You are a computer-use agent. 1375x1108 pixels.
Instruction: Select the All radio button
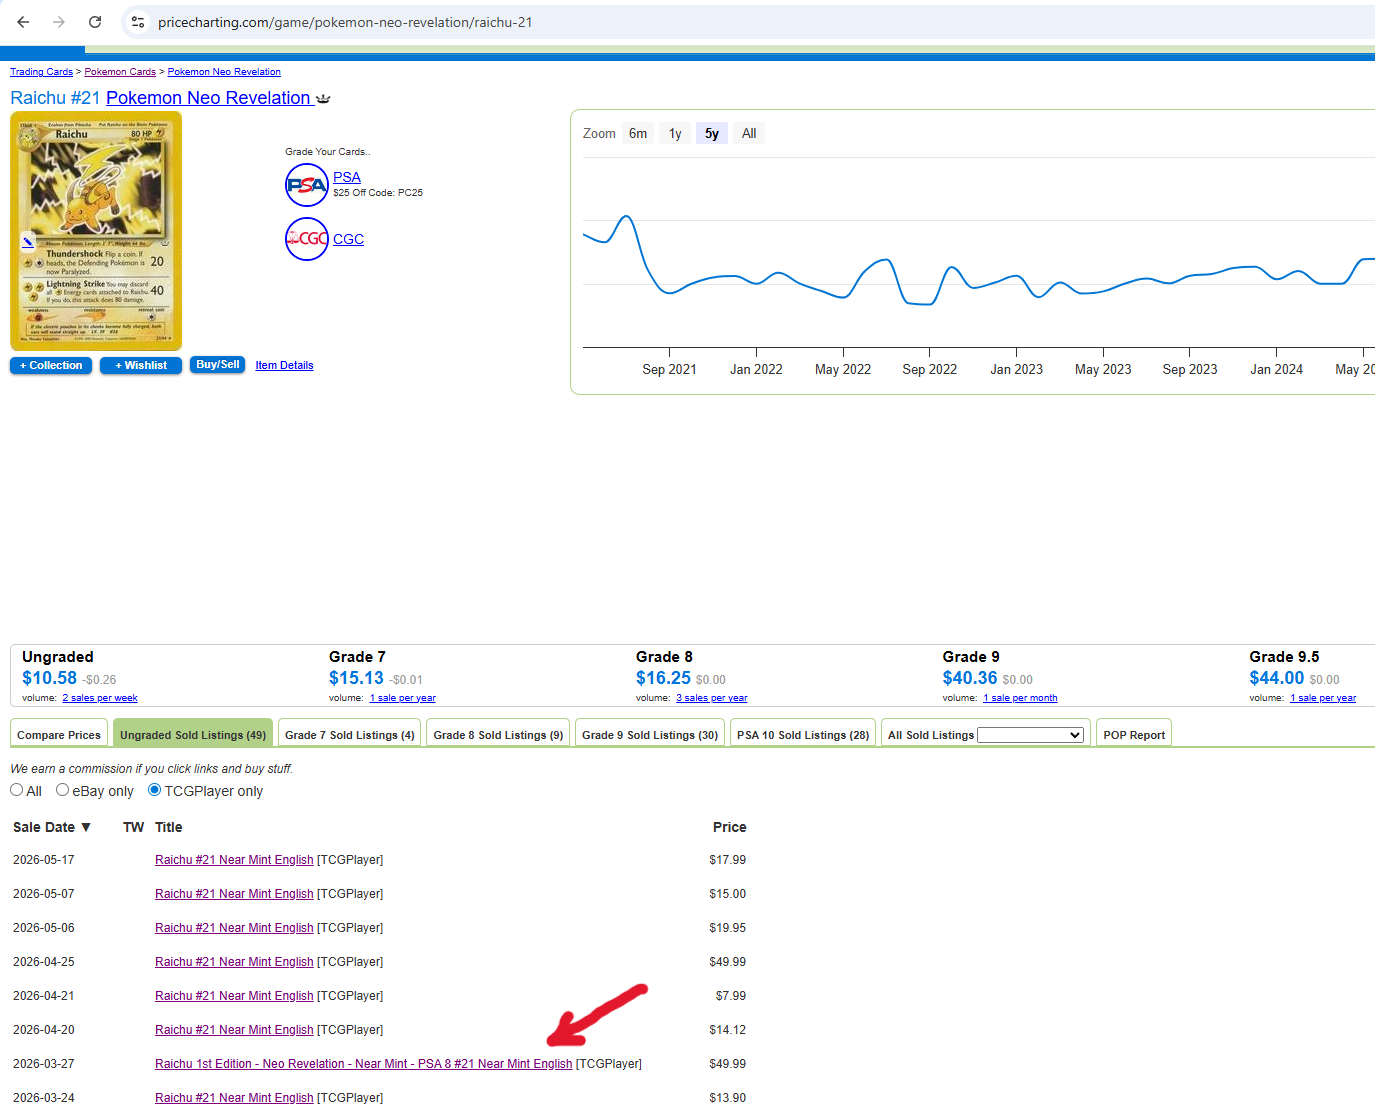coord(17,790)
